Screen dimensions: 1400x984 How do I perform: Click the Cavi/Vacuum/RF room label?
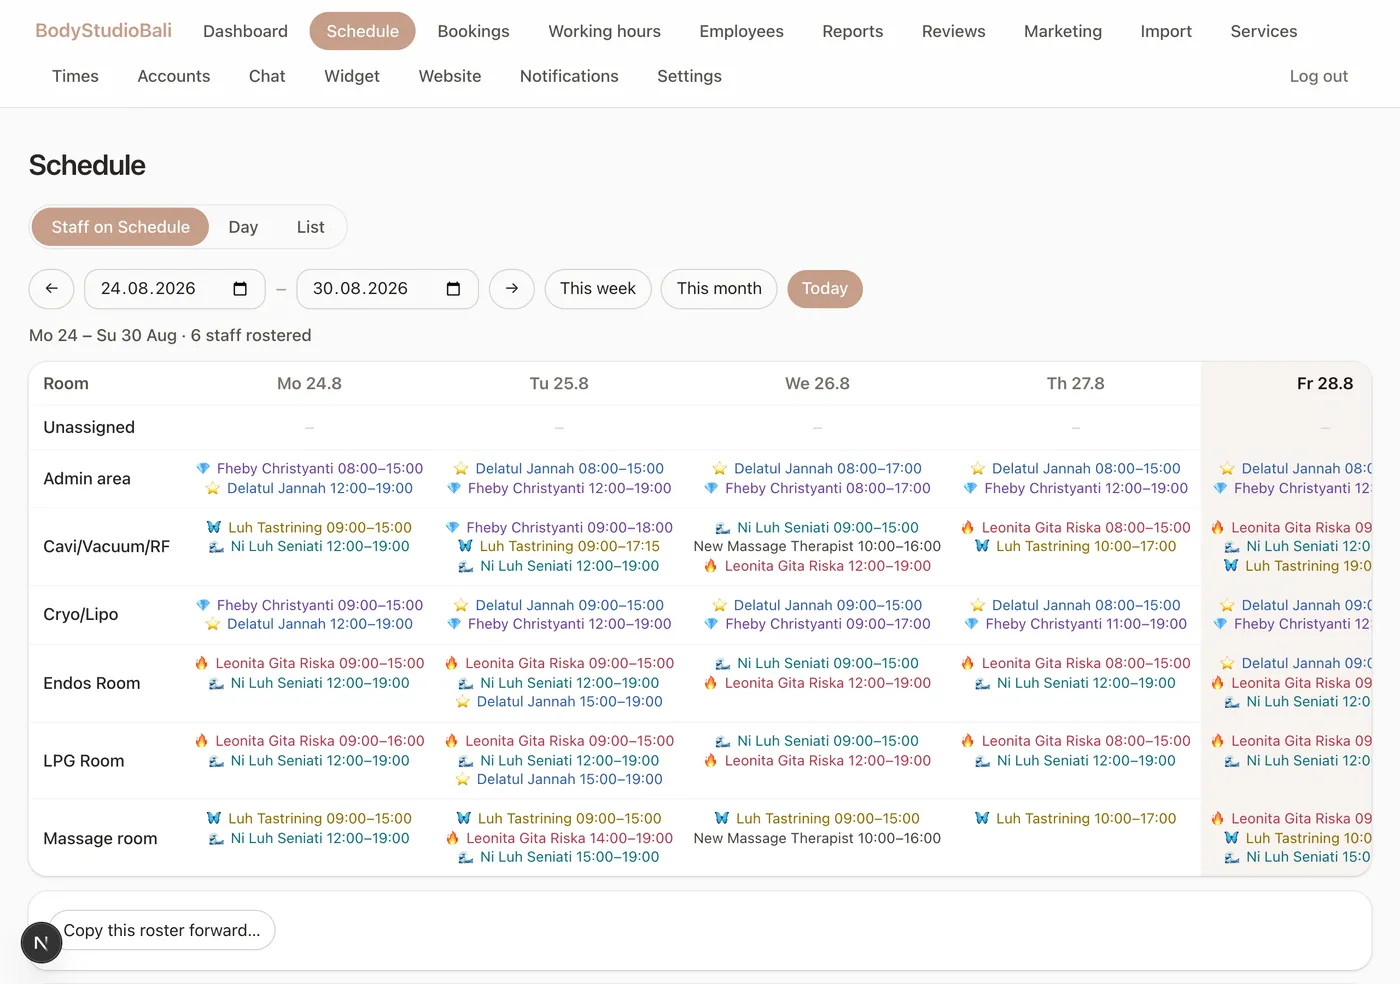pos(106,547)
